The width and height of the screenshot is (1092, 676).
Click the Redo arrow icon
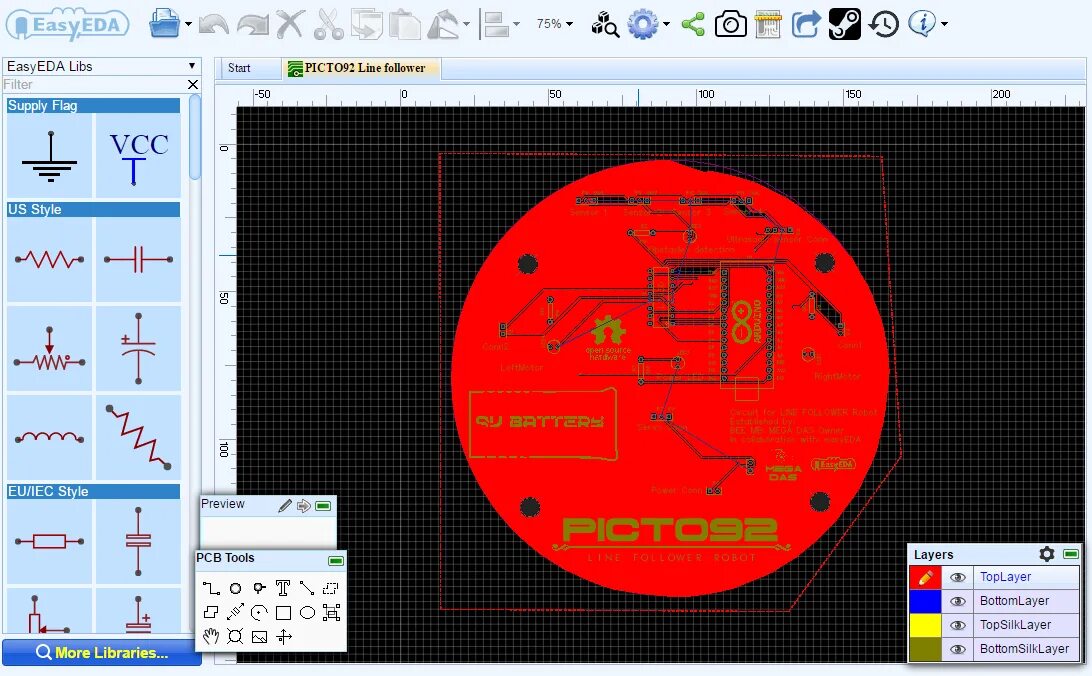(x=253, y=24)
